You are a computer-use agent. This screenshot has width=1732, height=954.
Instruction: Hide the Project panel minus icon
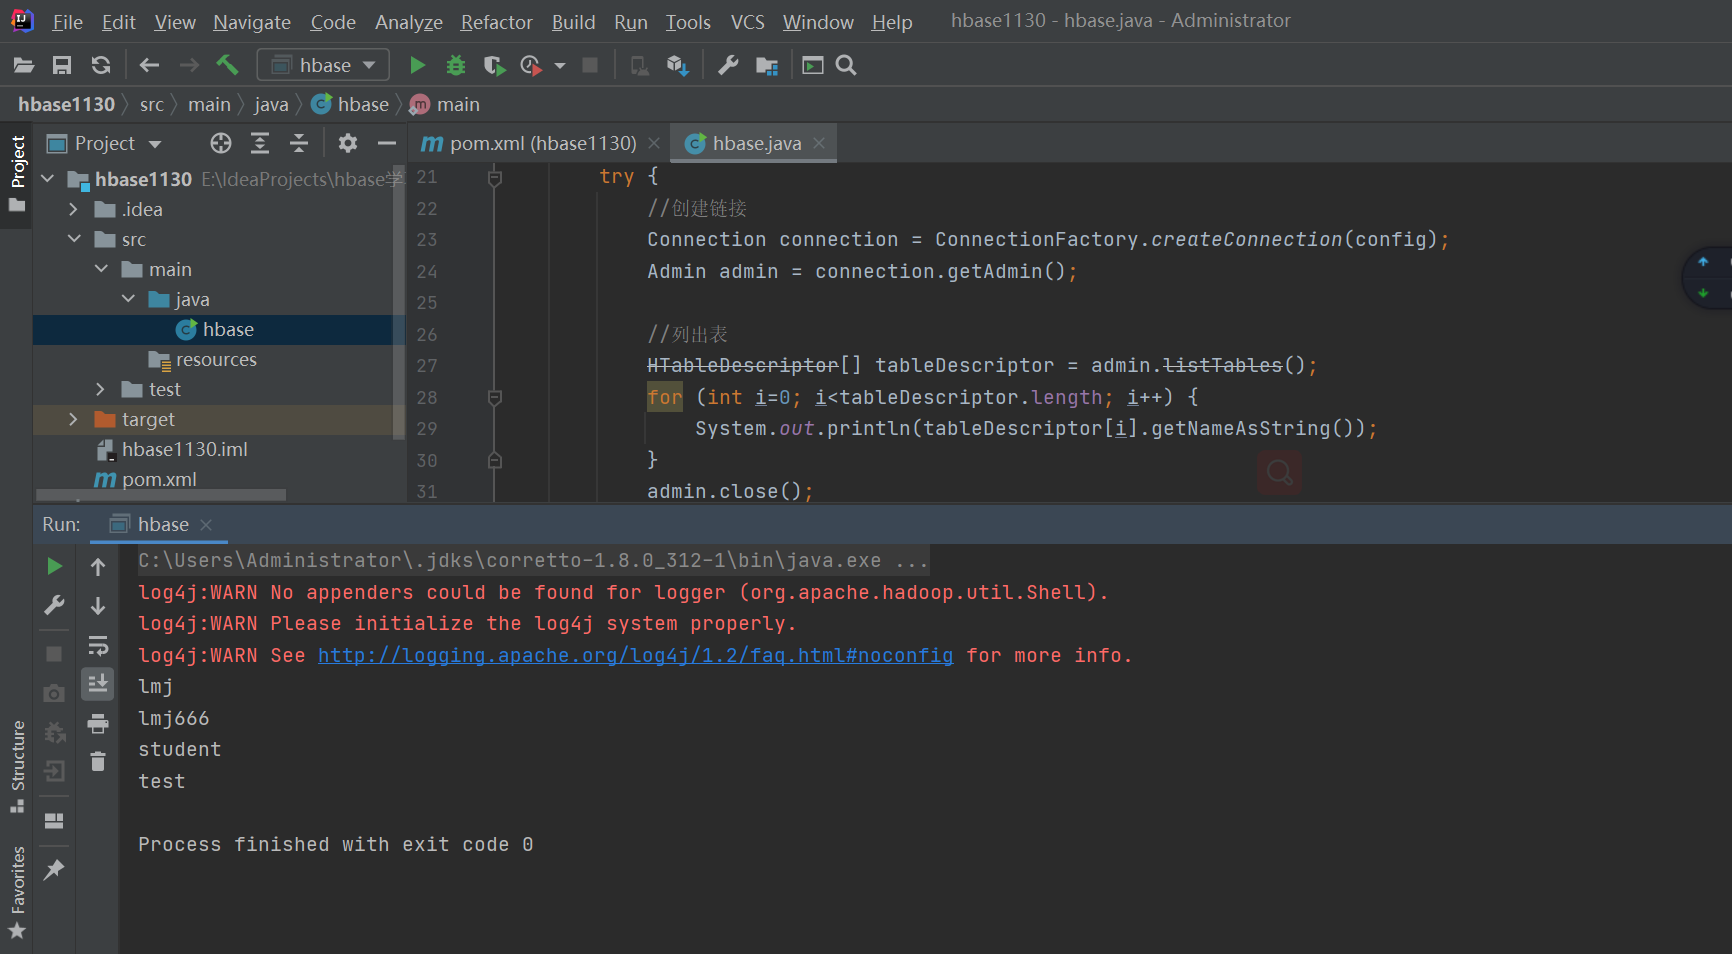click(x=386, y=143)
